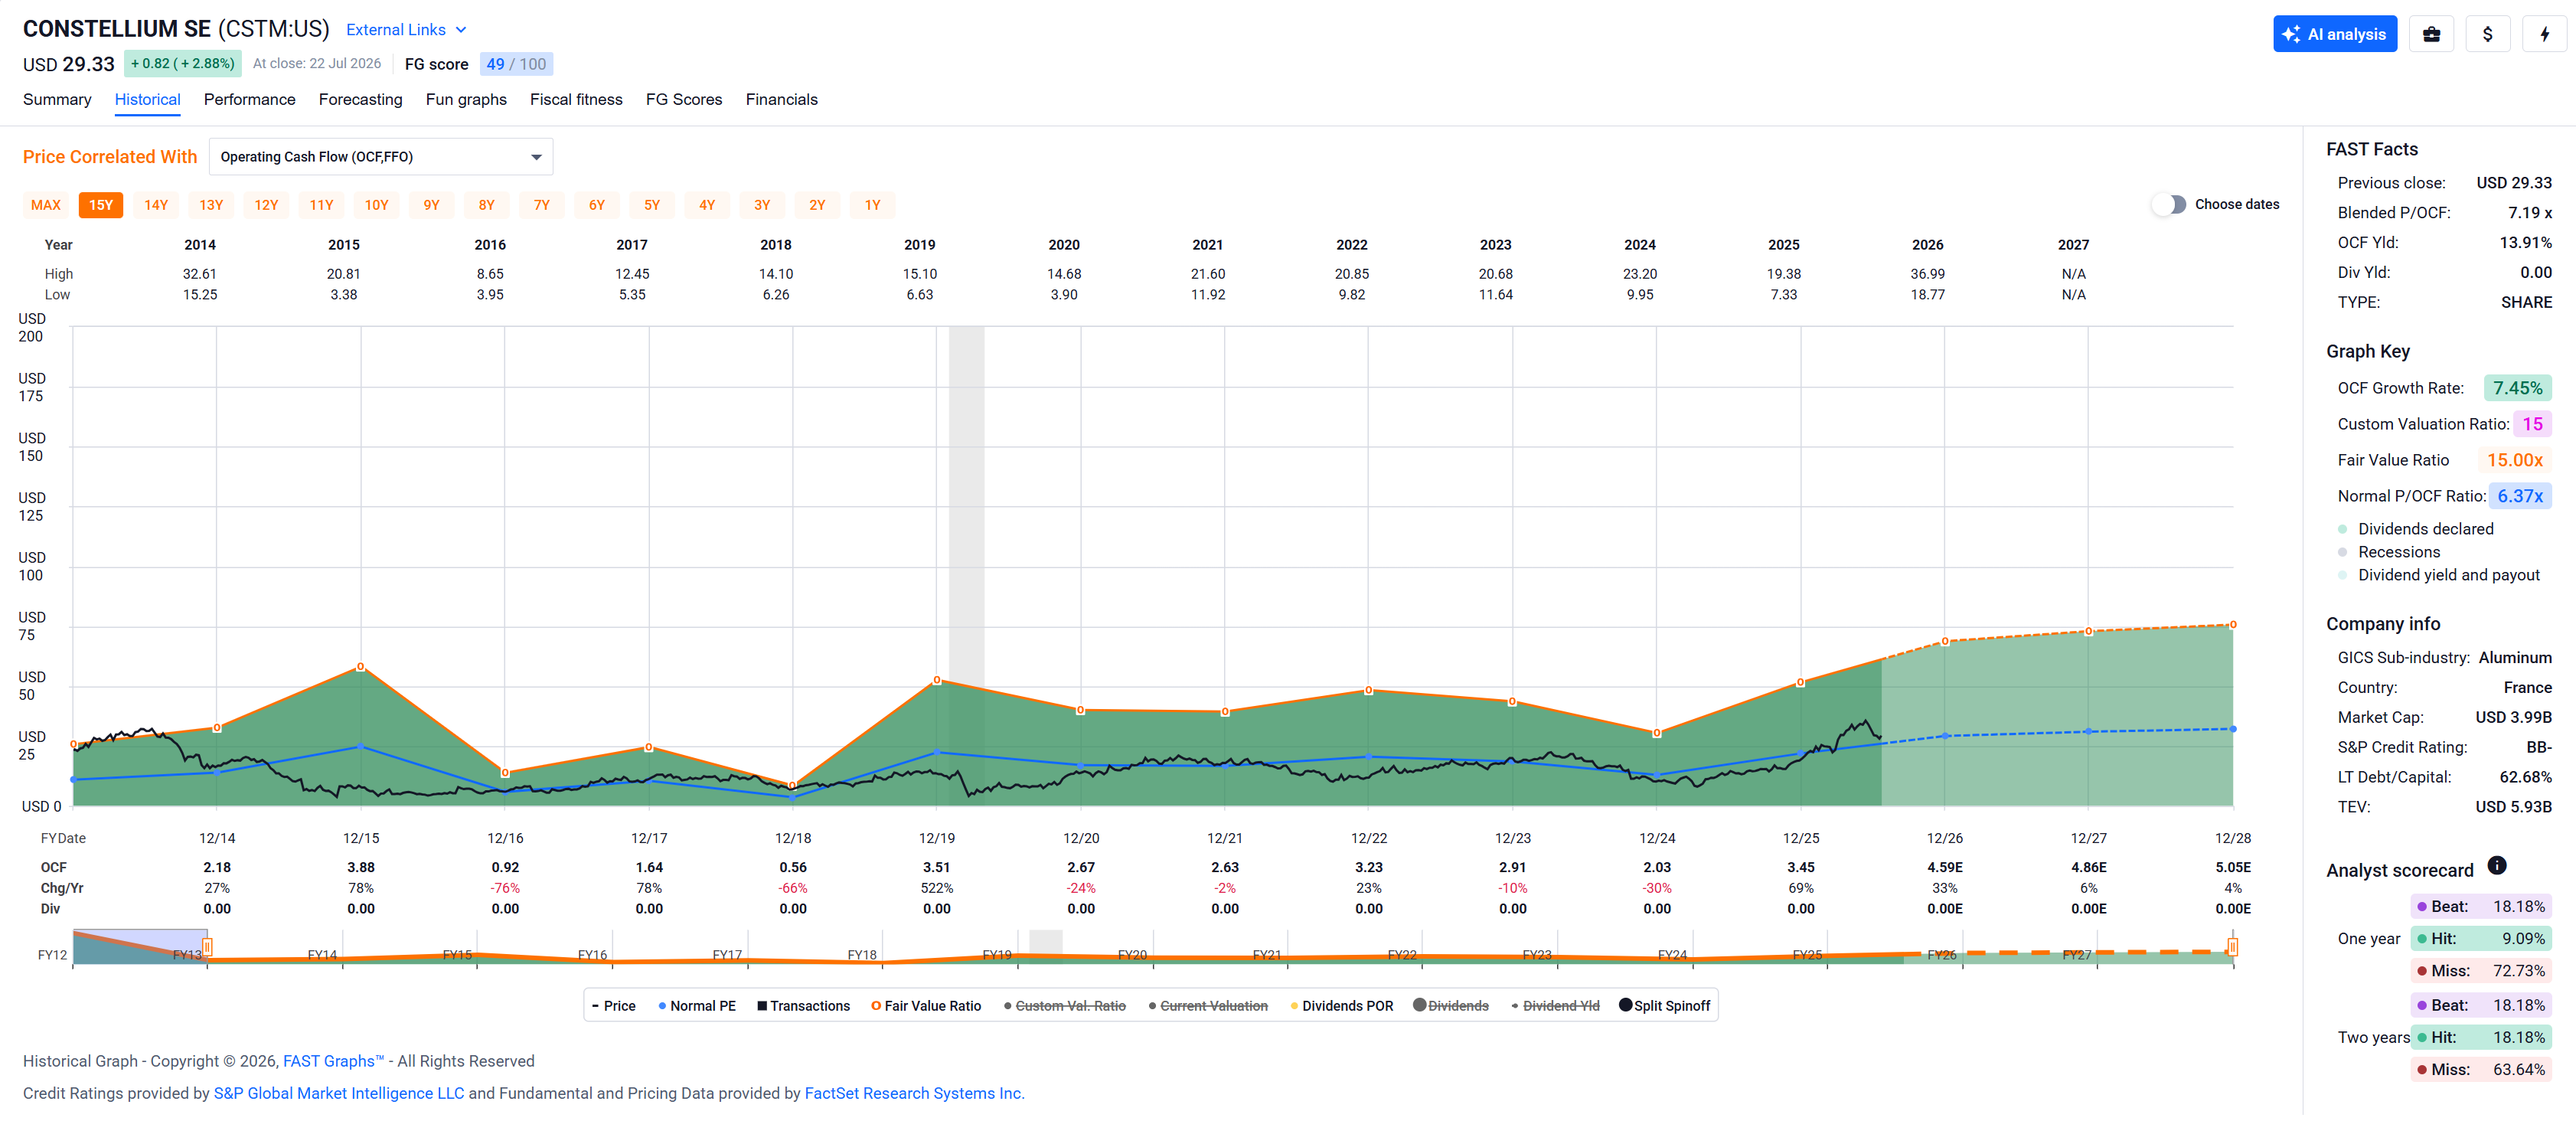2576x1121 pixels.
Task: Click the dollar sign currency icon
Action: [2487, 34]
